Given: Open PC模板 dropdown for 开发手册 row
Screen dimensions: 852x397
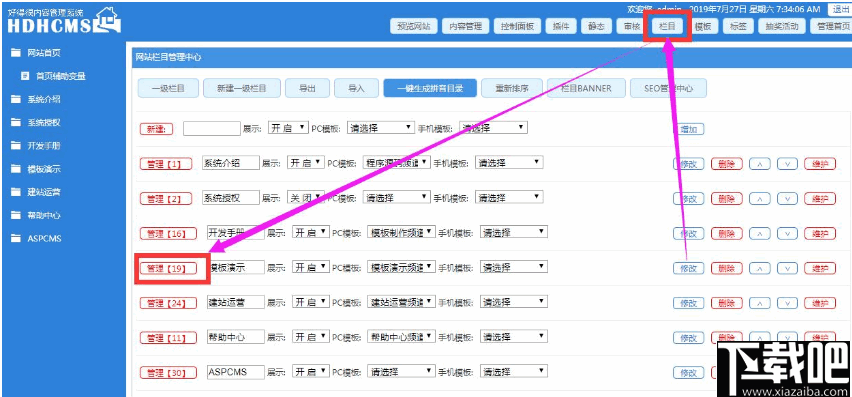Looking at the screenshot, I should click(401, 232).
